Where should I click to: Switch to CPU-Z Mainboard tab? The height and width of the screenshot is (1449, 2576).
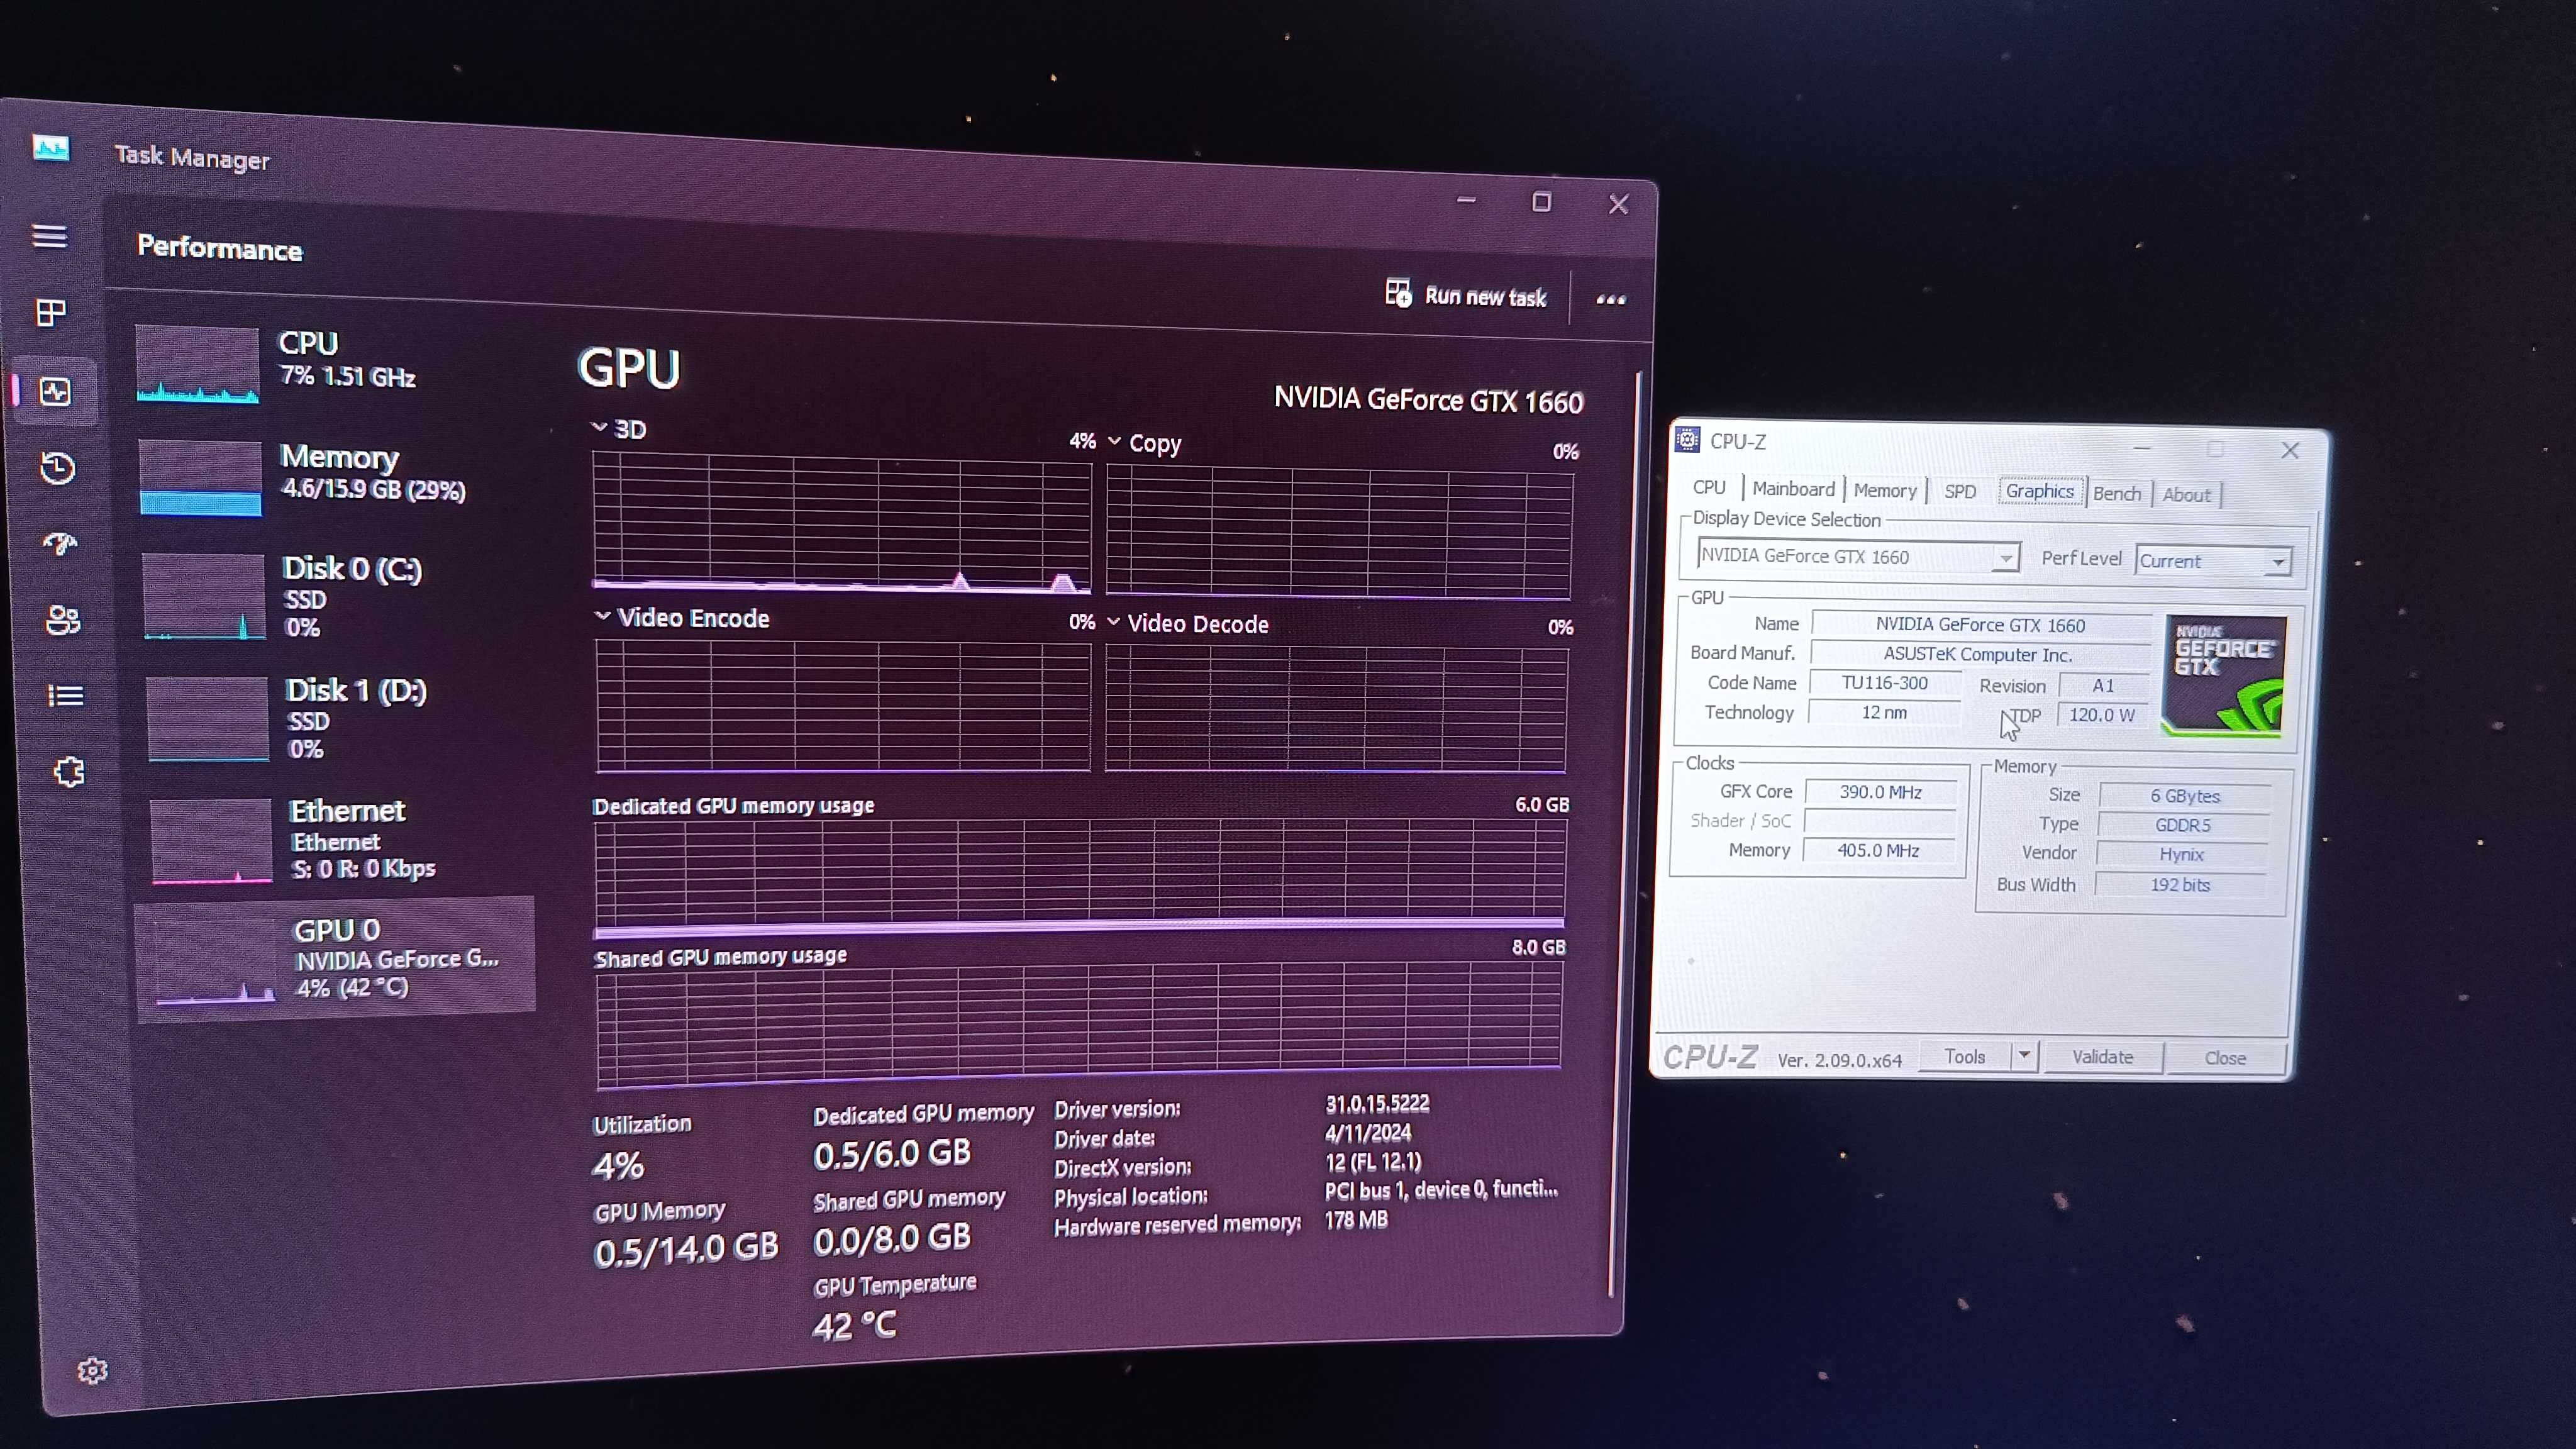coord(1792,492)
